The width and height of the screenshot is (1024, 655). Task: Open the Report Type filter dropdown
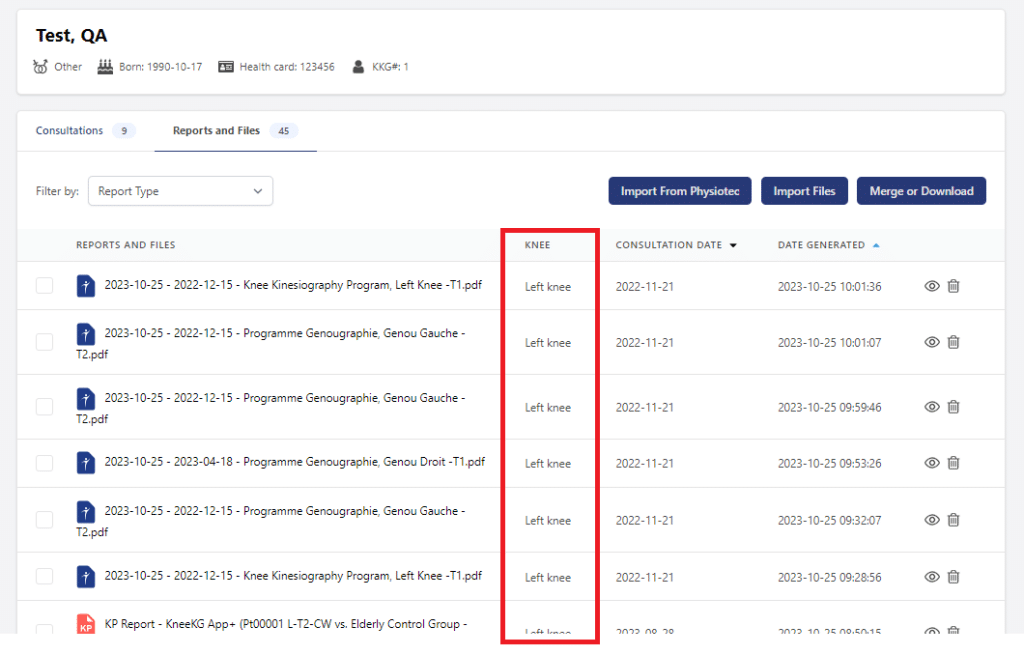180,191
